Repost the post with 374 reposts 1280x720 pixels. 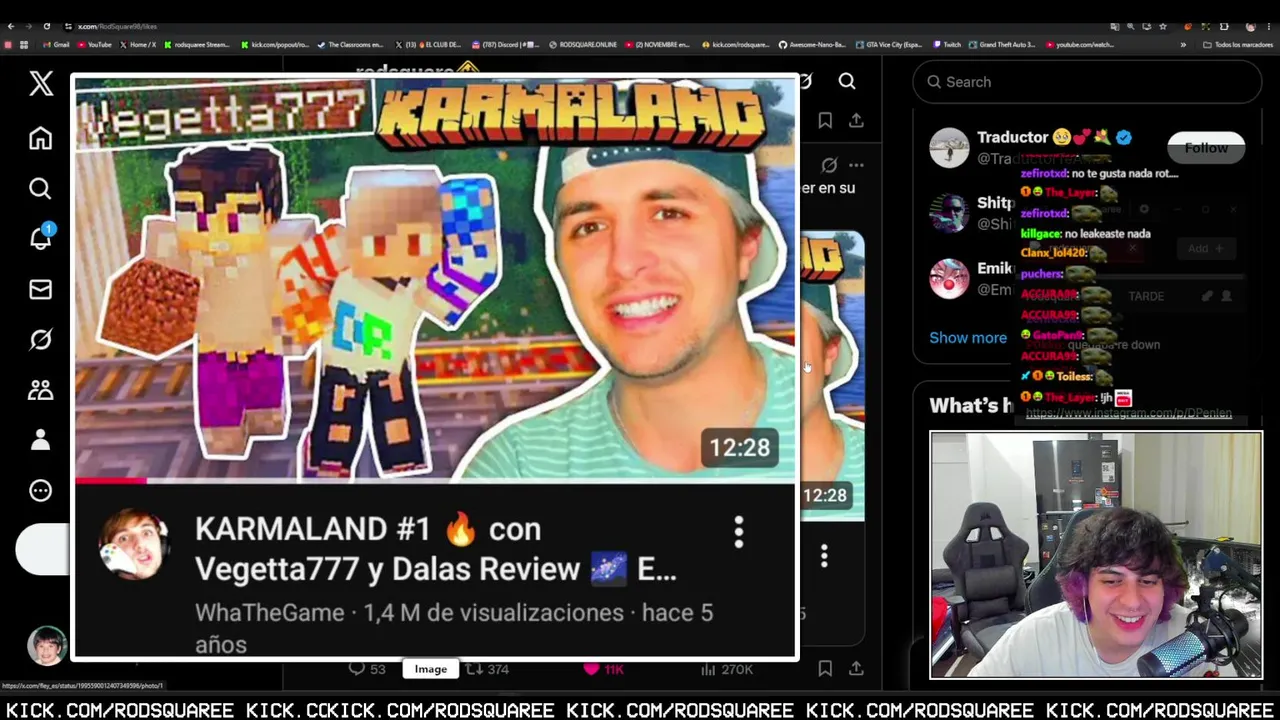pyautogui.click(x=487, y=668)
